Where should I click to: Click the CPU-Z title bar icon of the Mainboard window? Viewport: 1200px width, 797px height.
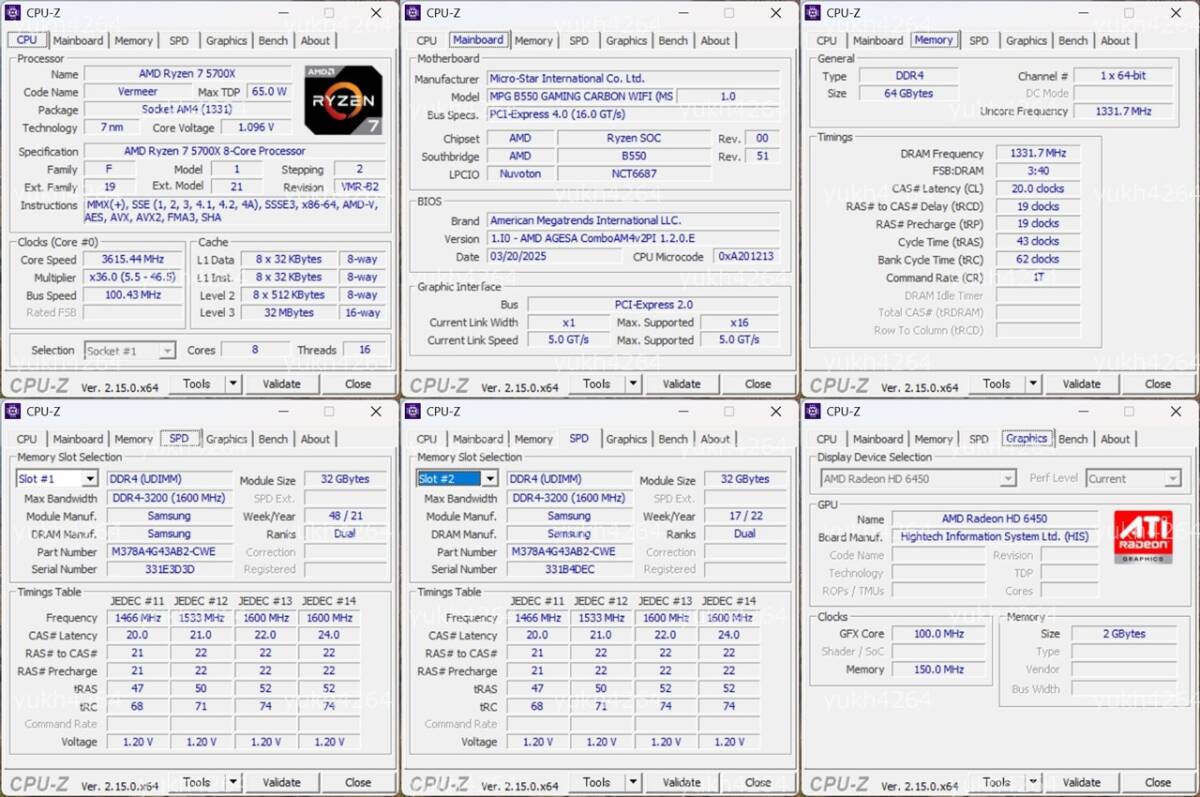coord(414,13)
